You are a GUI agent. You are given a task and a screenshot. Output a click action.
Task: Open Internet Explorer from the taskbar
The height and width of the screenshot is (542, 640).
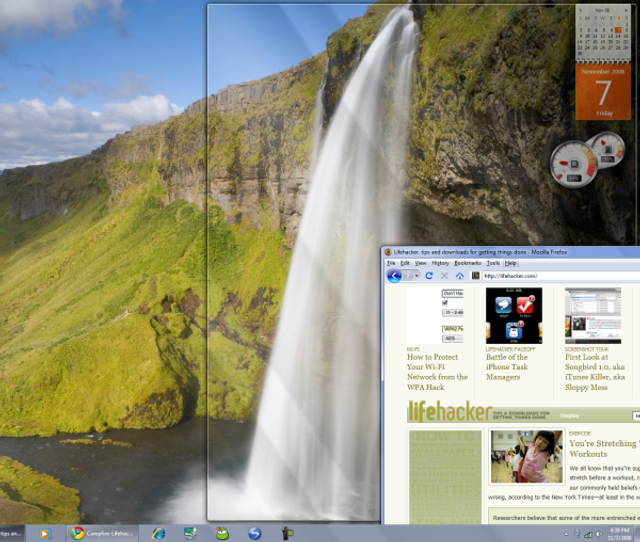coord(158,533)
